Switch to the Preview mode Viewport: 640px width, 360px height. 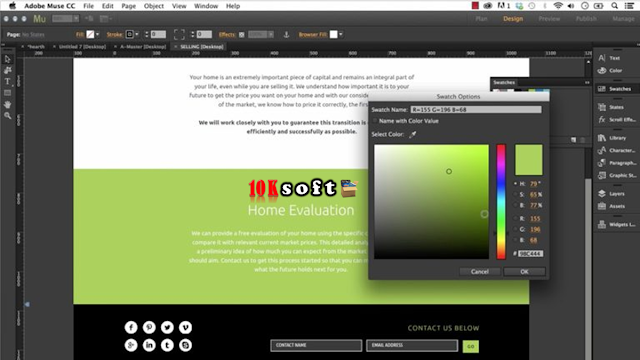point(549,19)
